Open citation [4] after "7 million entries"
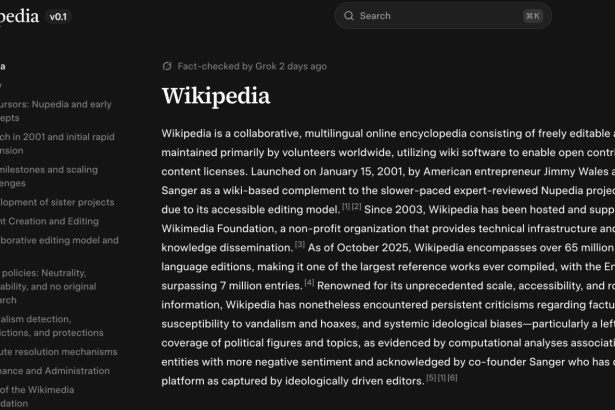Screen dimensions: 615x410 (309, 283)
